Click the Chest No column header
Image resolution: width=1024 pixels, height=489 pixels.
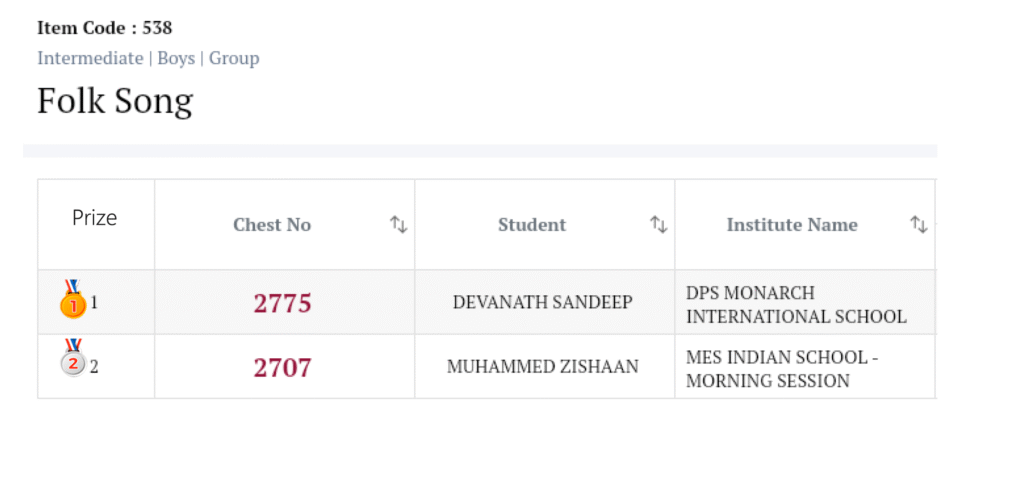pyautogui.click(x=272, y=225)
